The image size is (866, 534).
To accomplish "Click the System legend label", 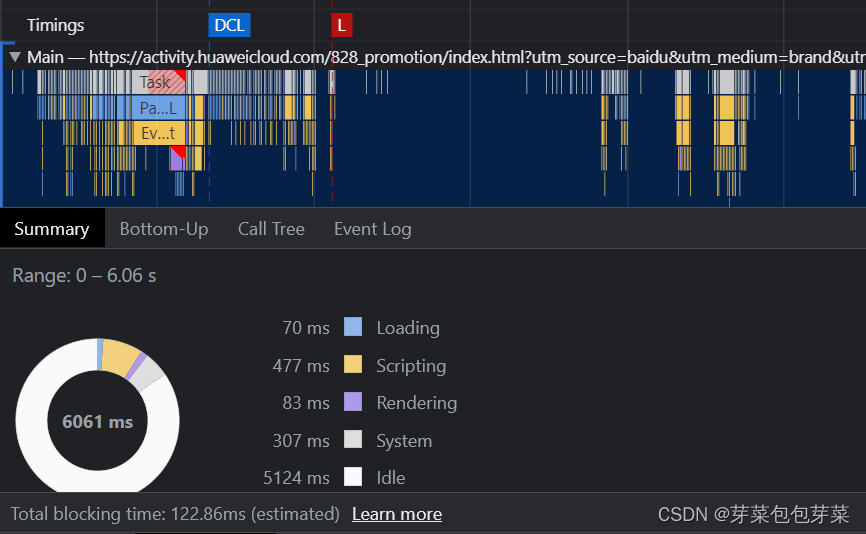I will pyautogui.click(x=404, y=441).
